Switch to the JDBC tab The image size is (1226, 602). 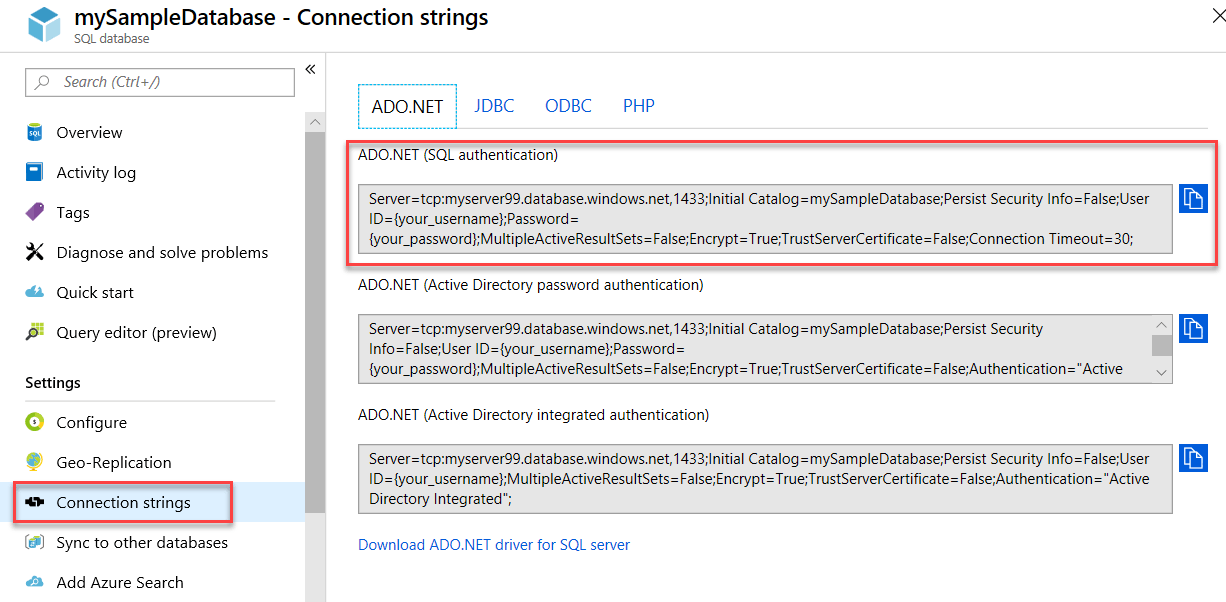tap(494, 105)
